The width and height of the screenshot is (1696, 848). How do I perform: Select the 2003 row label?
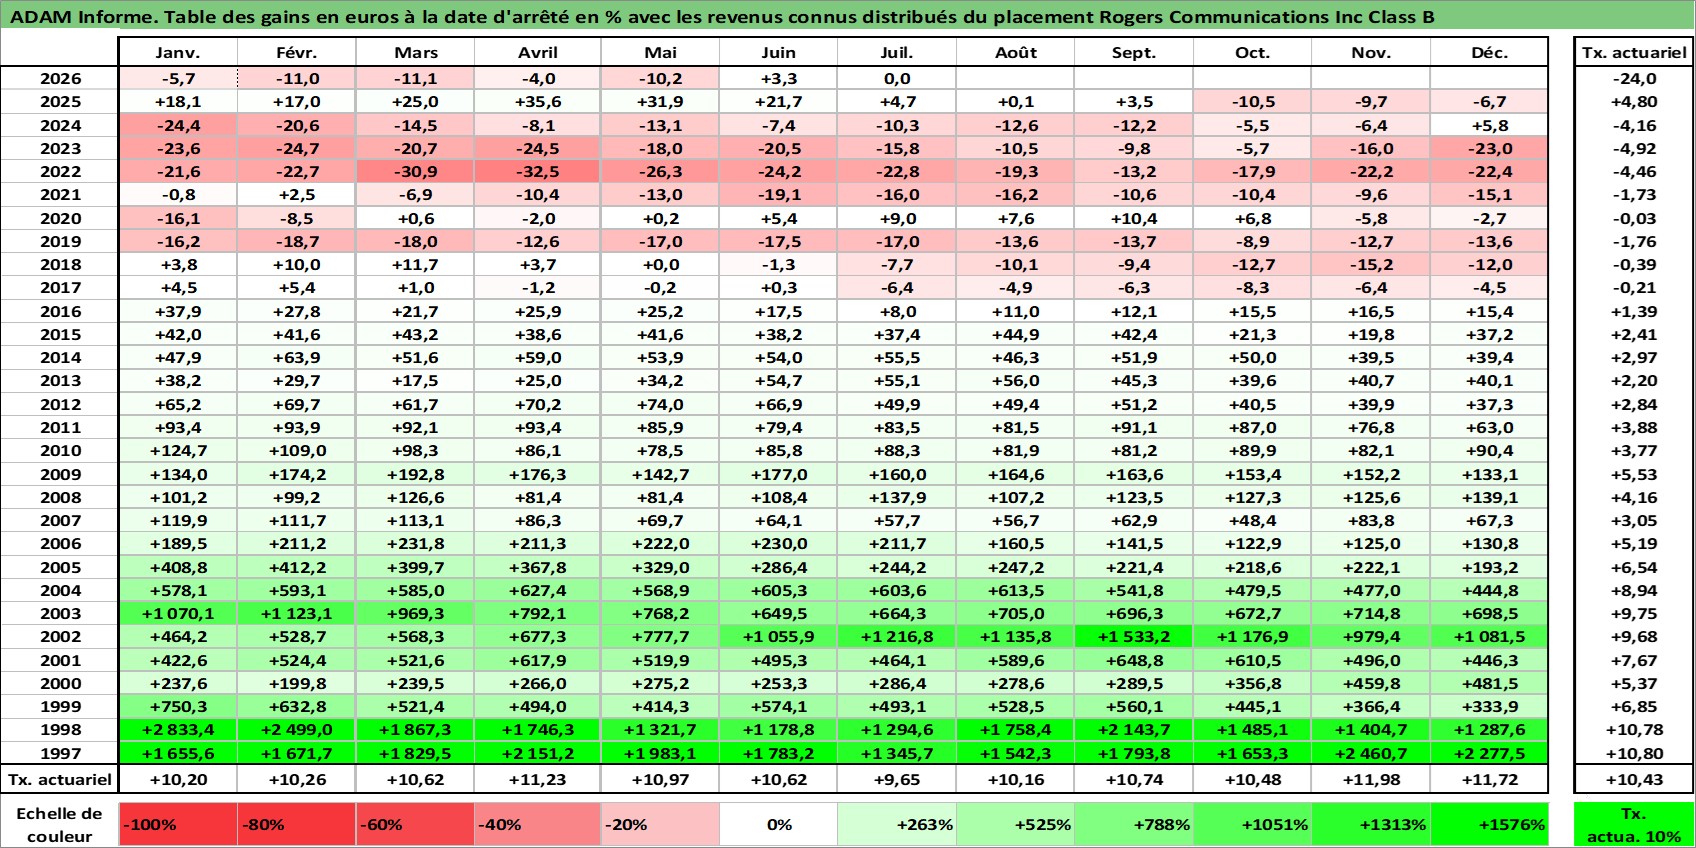(x=60, y=613)
